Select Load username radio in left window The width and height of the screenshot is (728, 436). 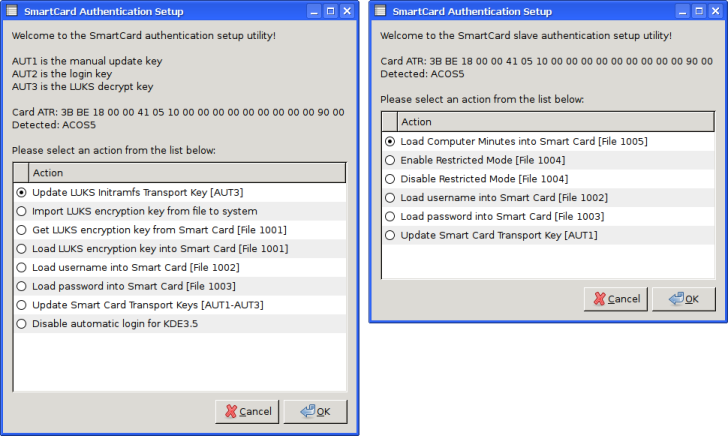click(21, 267)
